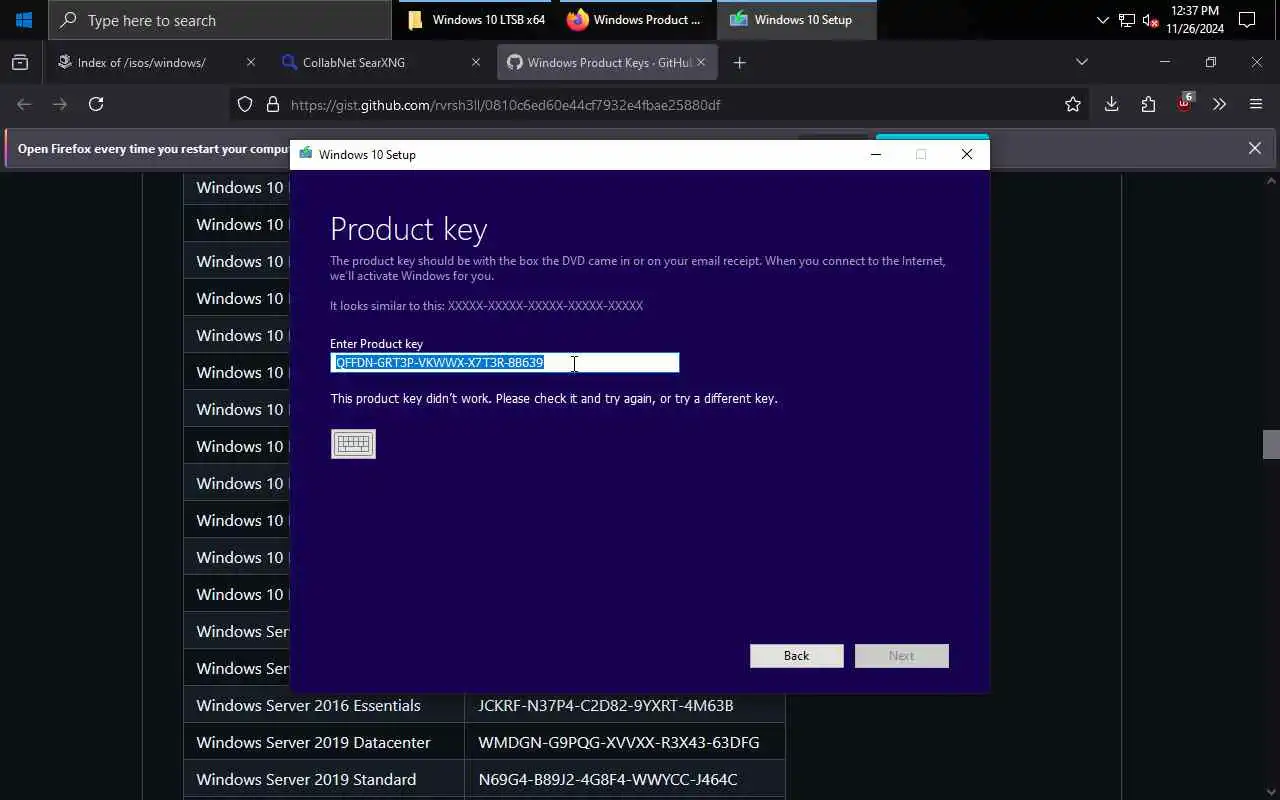
Task: Show more tools overflow chevrons in Firefox
Action: click(1219, 104)
